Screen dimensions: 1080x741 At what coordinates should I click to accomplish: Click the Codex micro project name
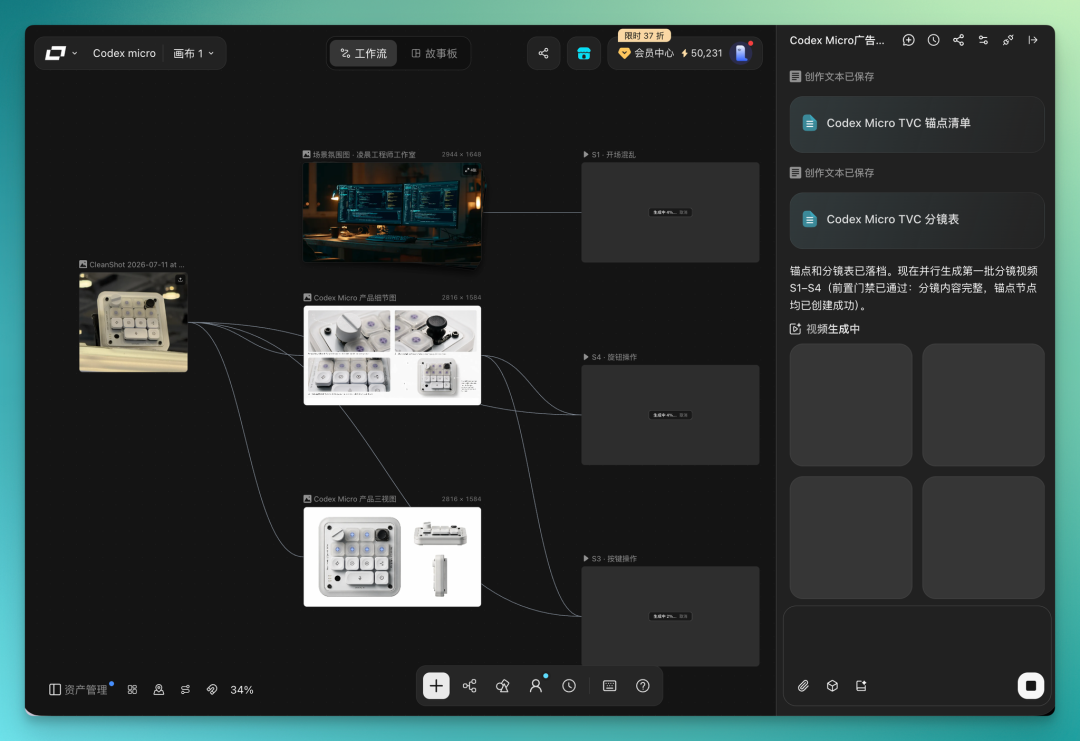[x=124, y=53]
